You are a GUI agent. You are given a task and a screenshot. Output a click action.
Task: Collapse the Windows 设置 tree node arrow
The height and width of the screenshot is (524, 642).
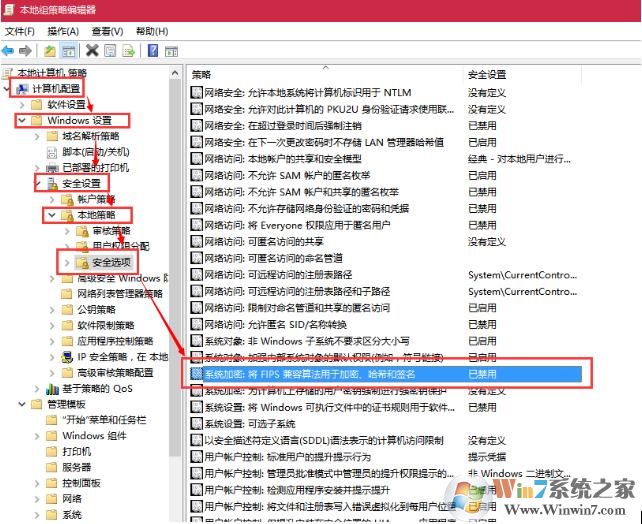pos(22,121)
